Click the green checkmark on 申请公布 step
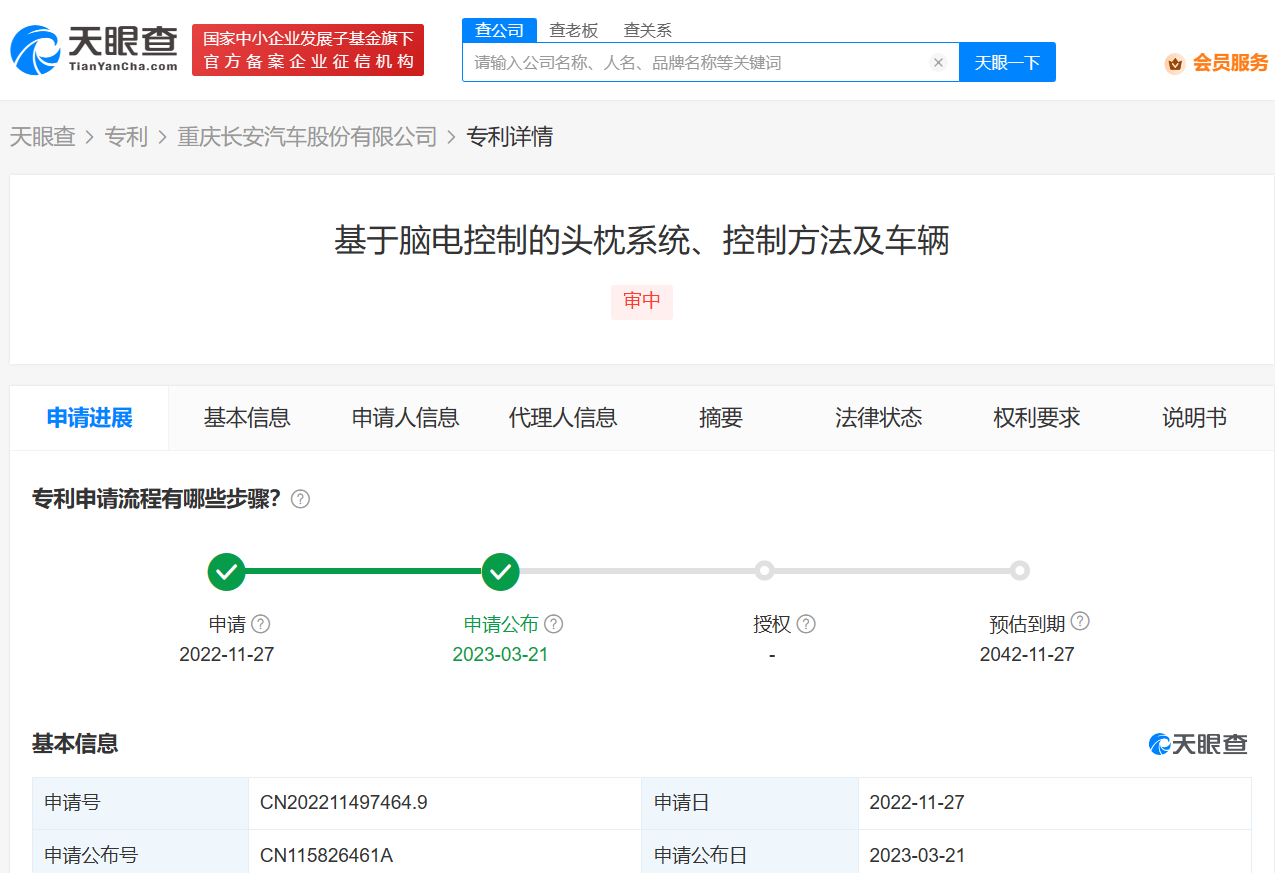The height and width of the screenshot is (873, 1275). coord(500,571)
